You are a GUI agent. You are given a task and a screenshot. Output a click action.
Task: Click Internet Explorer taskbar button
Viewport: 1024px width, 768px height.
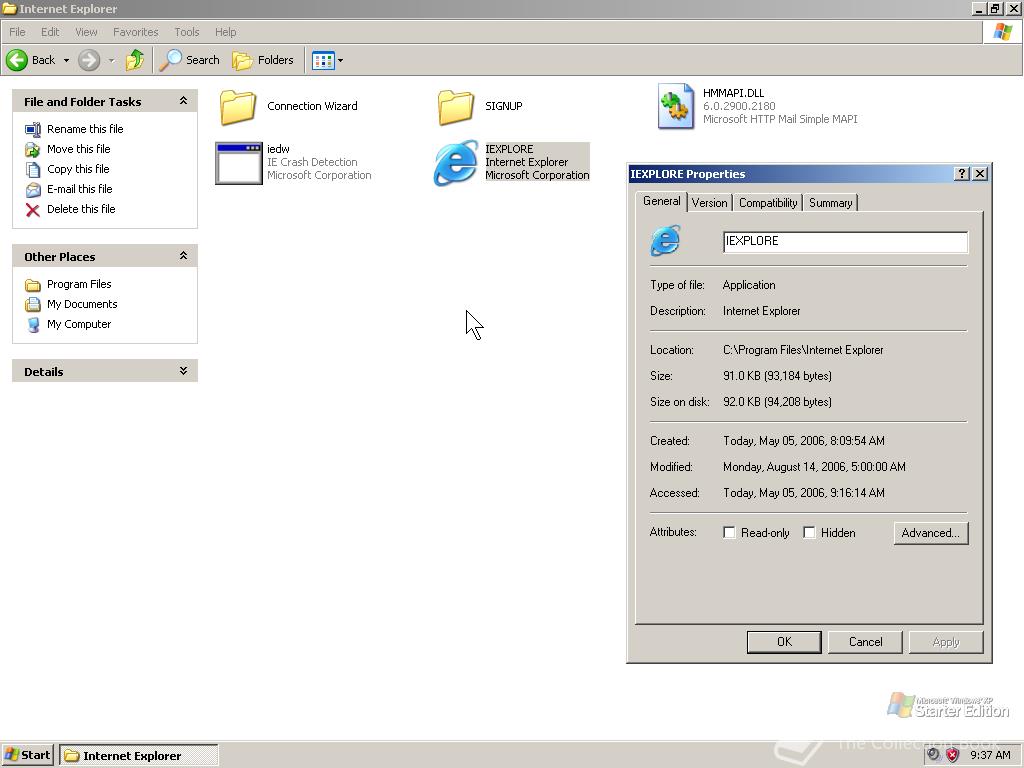pos(138,756)
